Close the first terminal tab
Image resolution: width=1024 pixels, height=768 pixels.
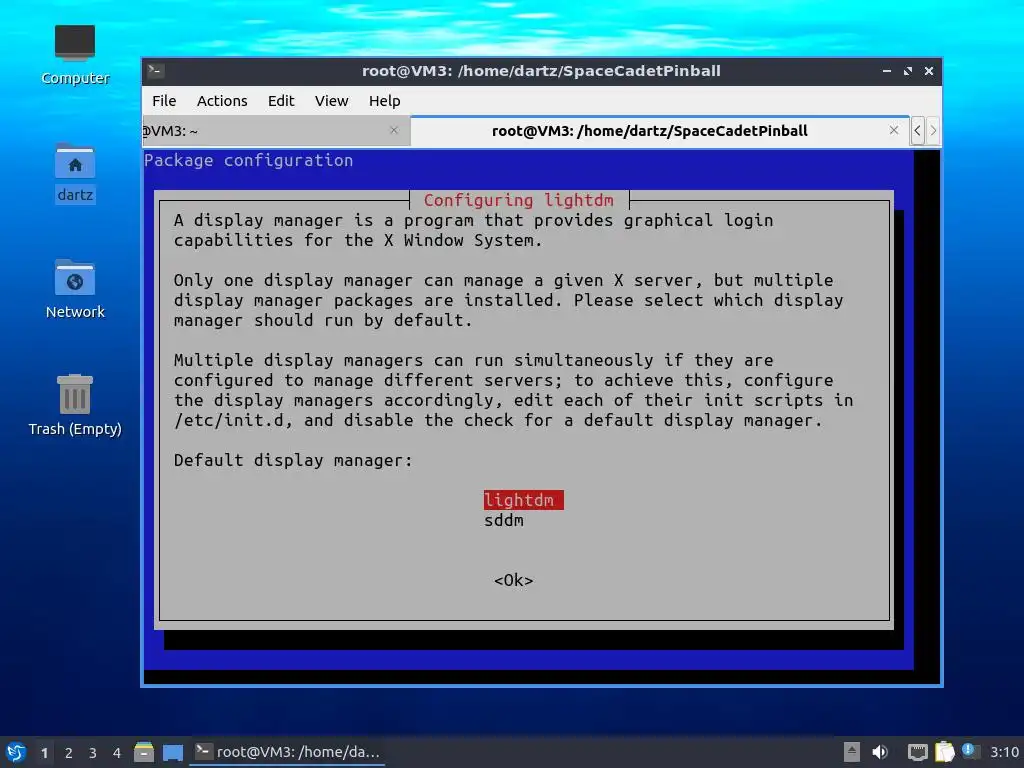(394, 131)
